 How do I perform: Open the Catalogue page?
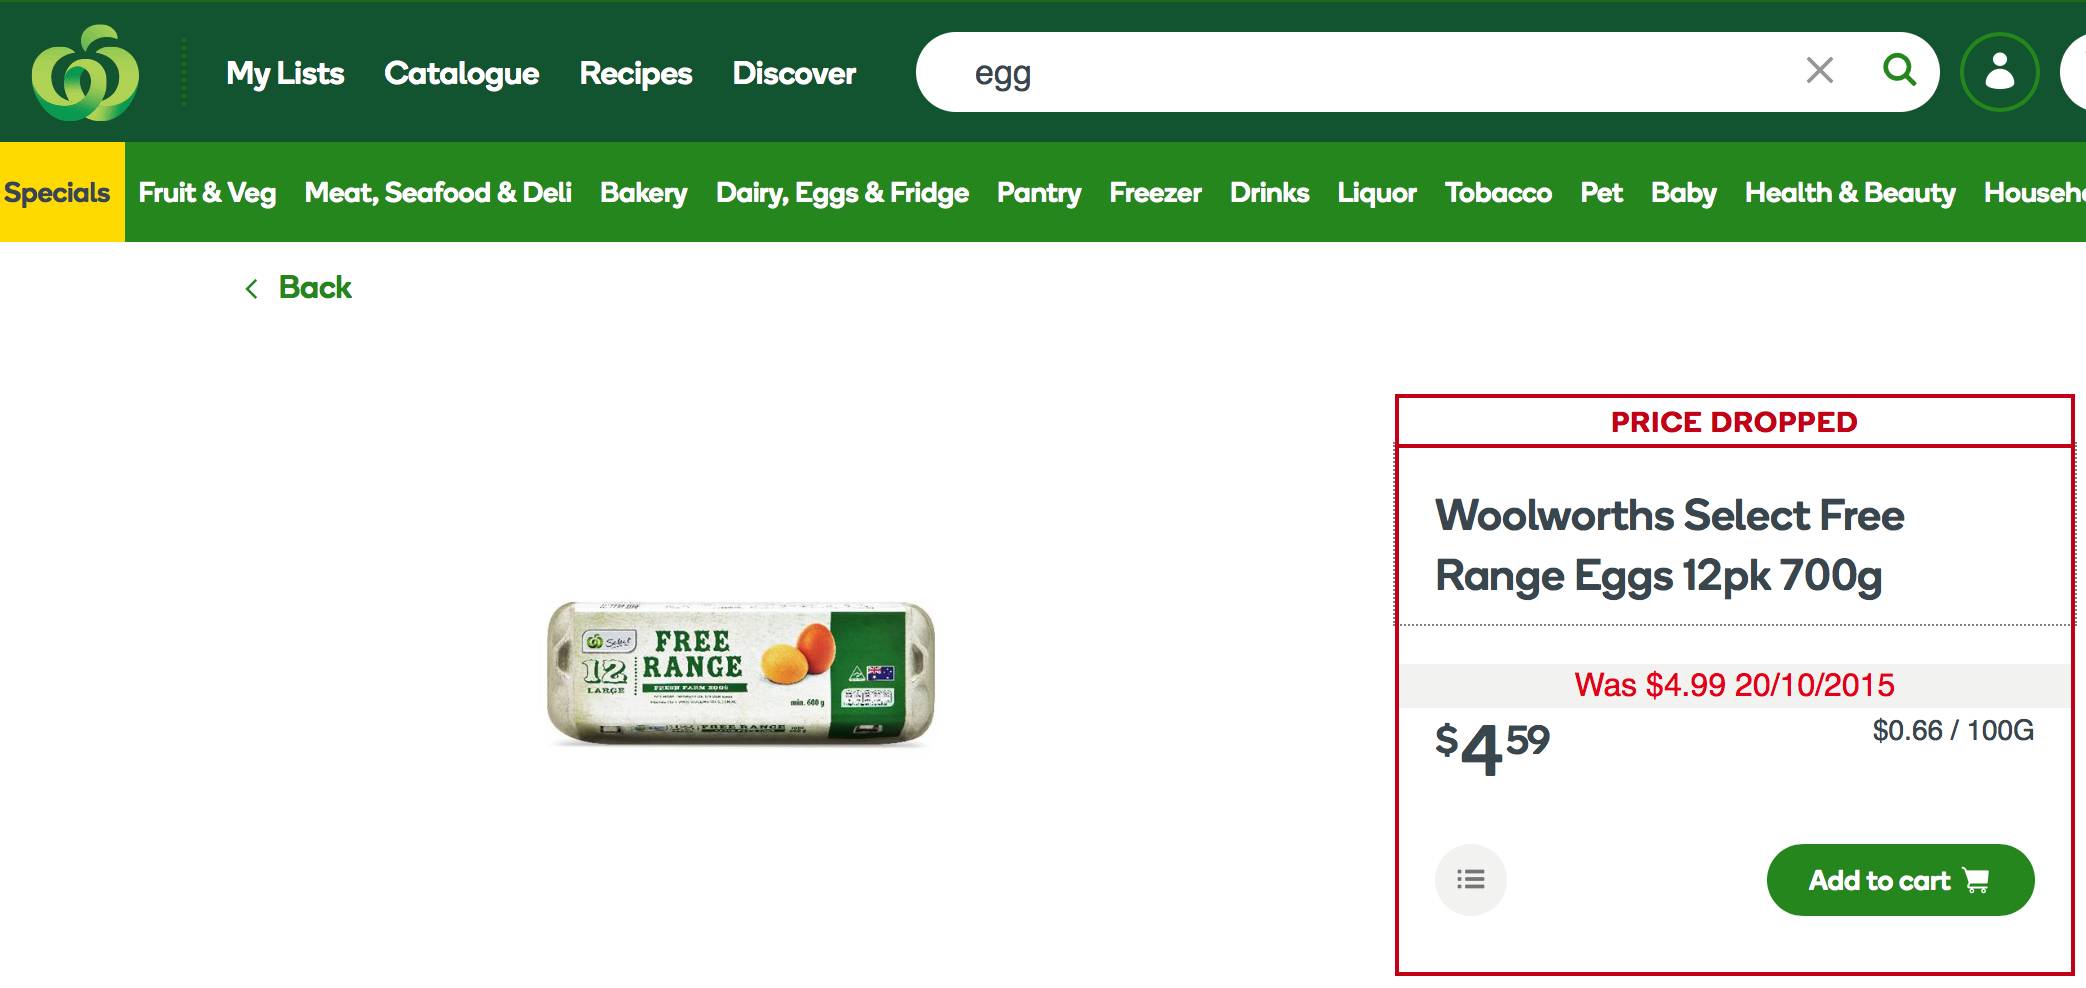tap(461, 73)
